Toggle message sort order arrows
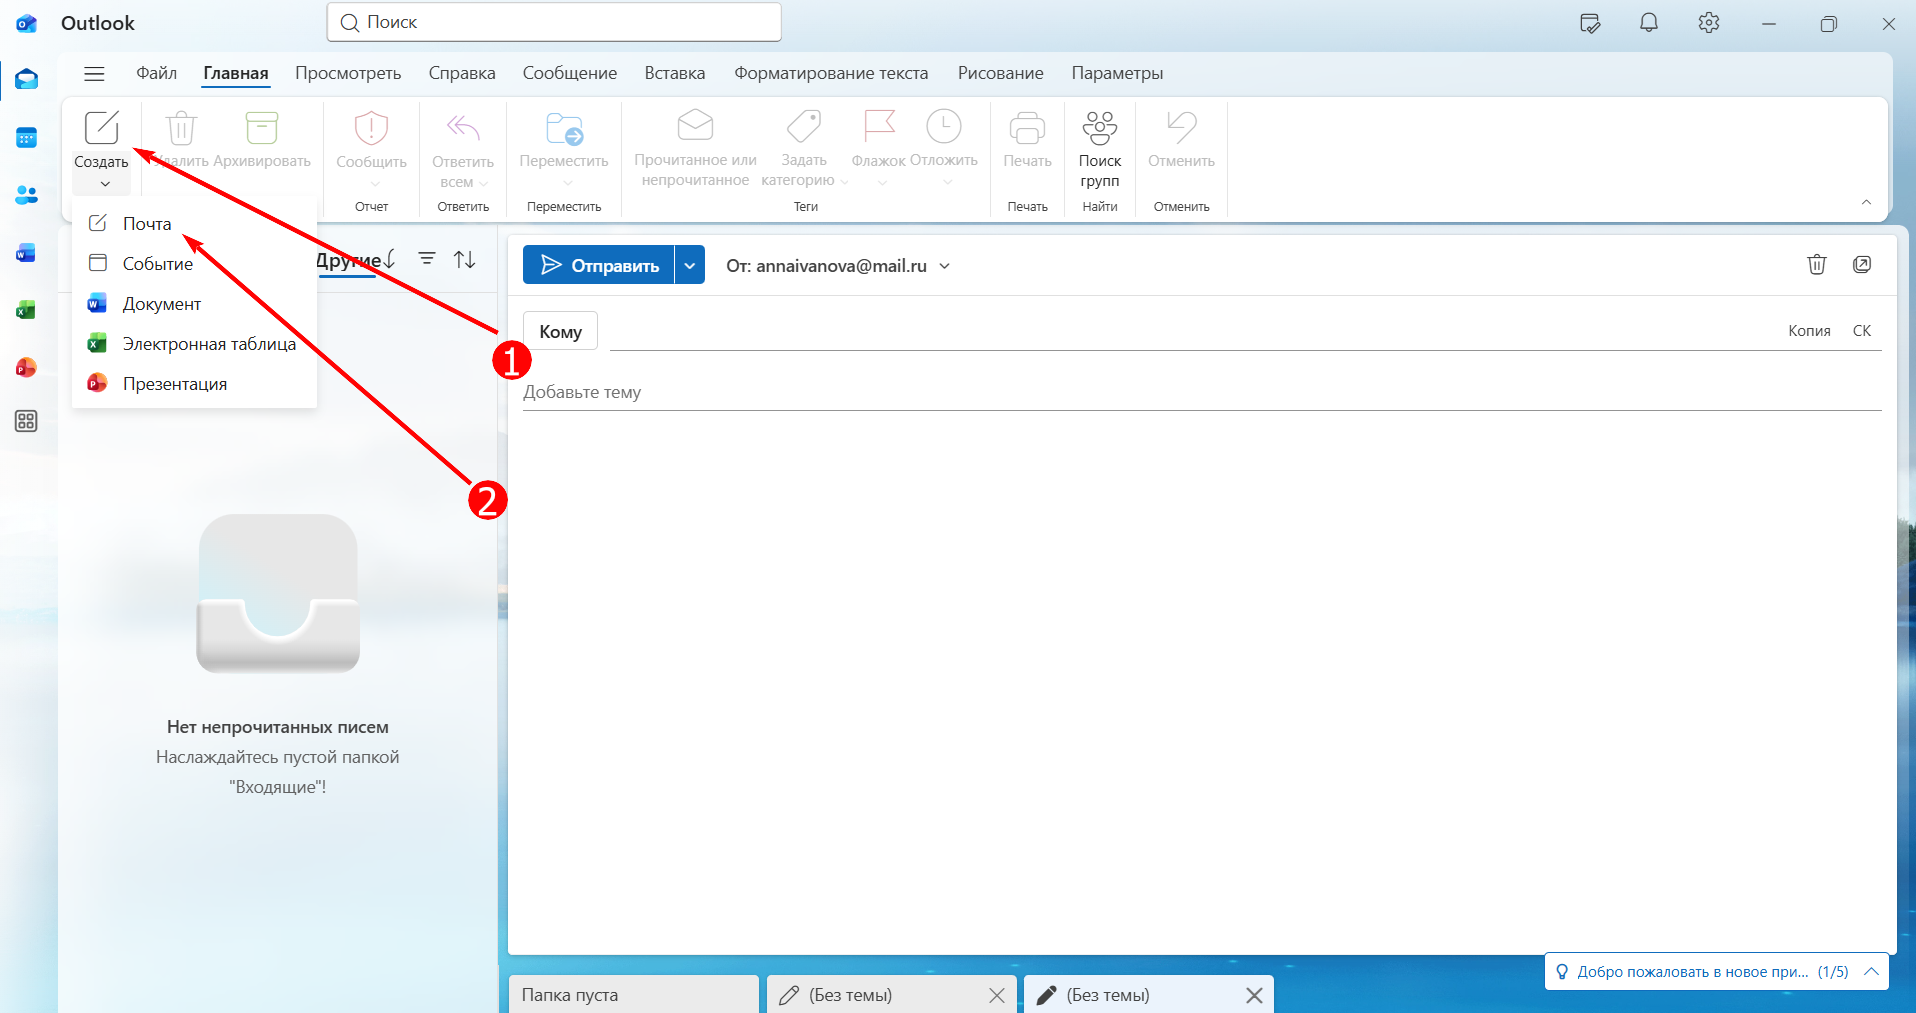 click(x=465, y=259)
